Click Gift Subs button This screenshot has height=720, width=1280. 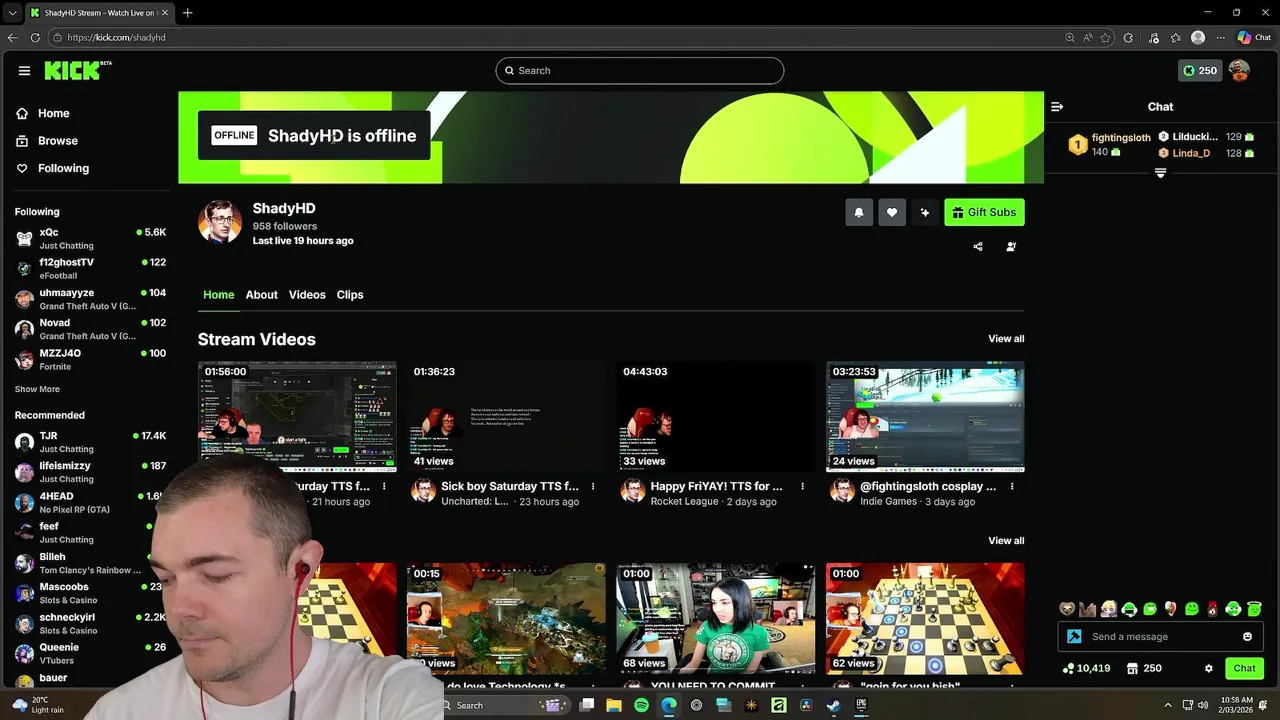[984, 212]
